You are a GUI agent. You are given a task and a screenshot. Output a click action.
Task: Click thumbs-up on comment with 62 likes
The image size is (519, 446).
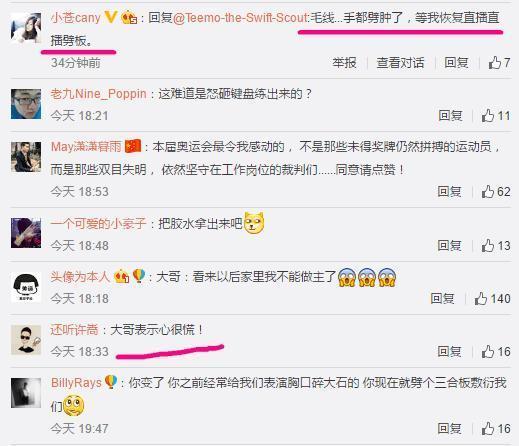point(496,192)
